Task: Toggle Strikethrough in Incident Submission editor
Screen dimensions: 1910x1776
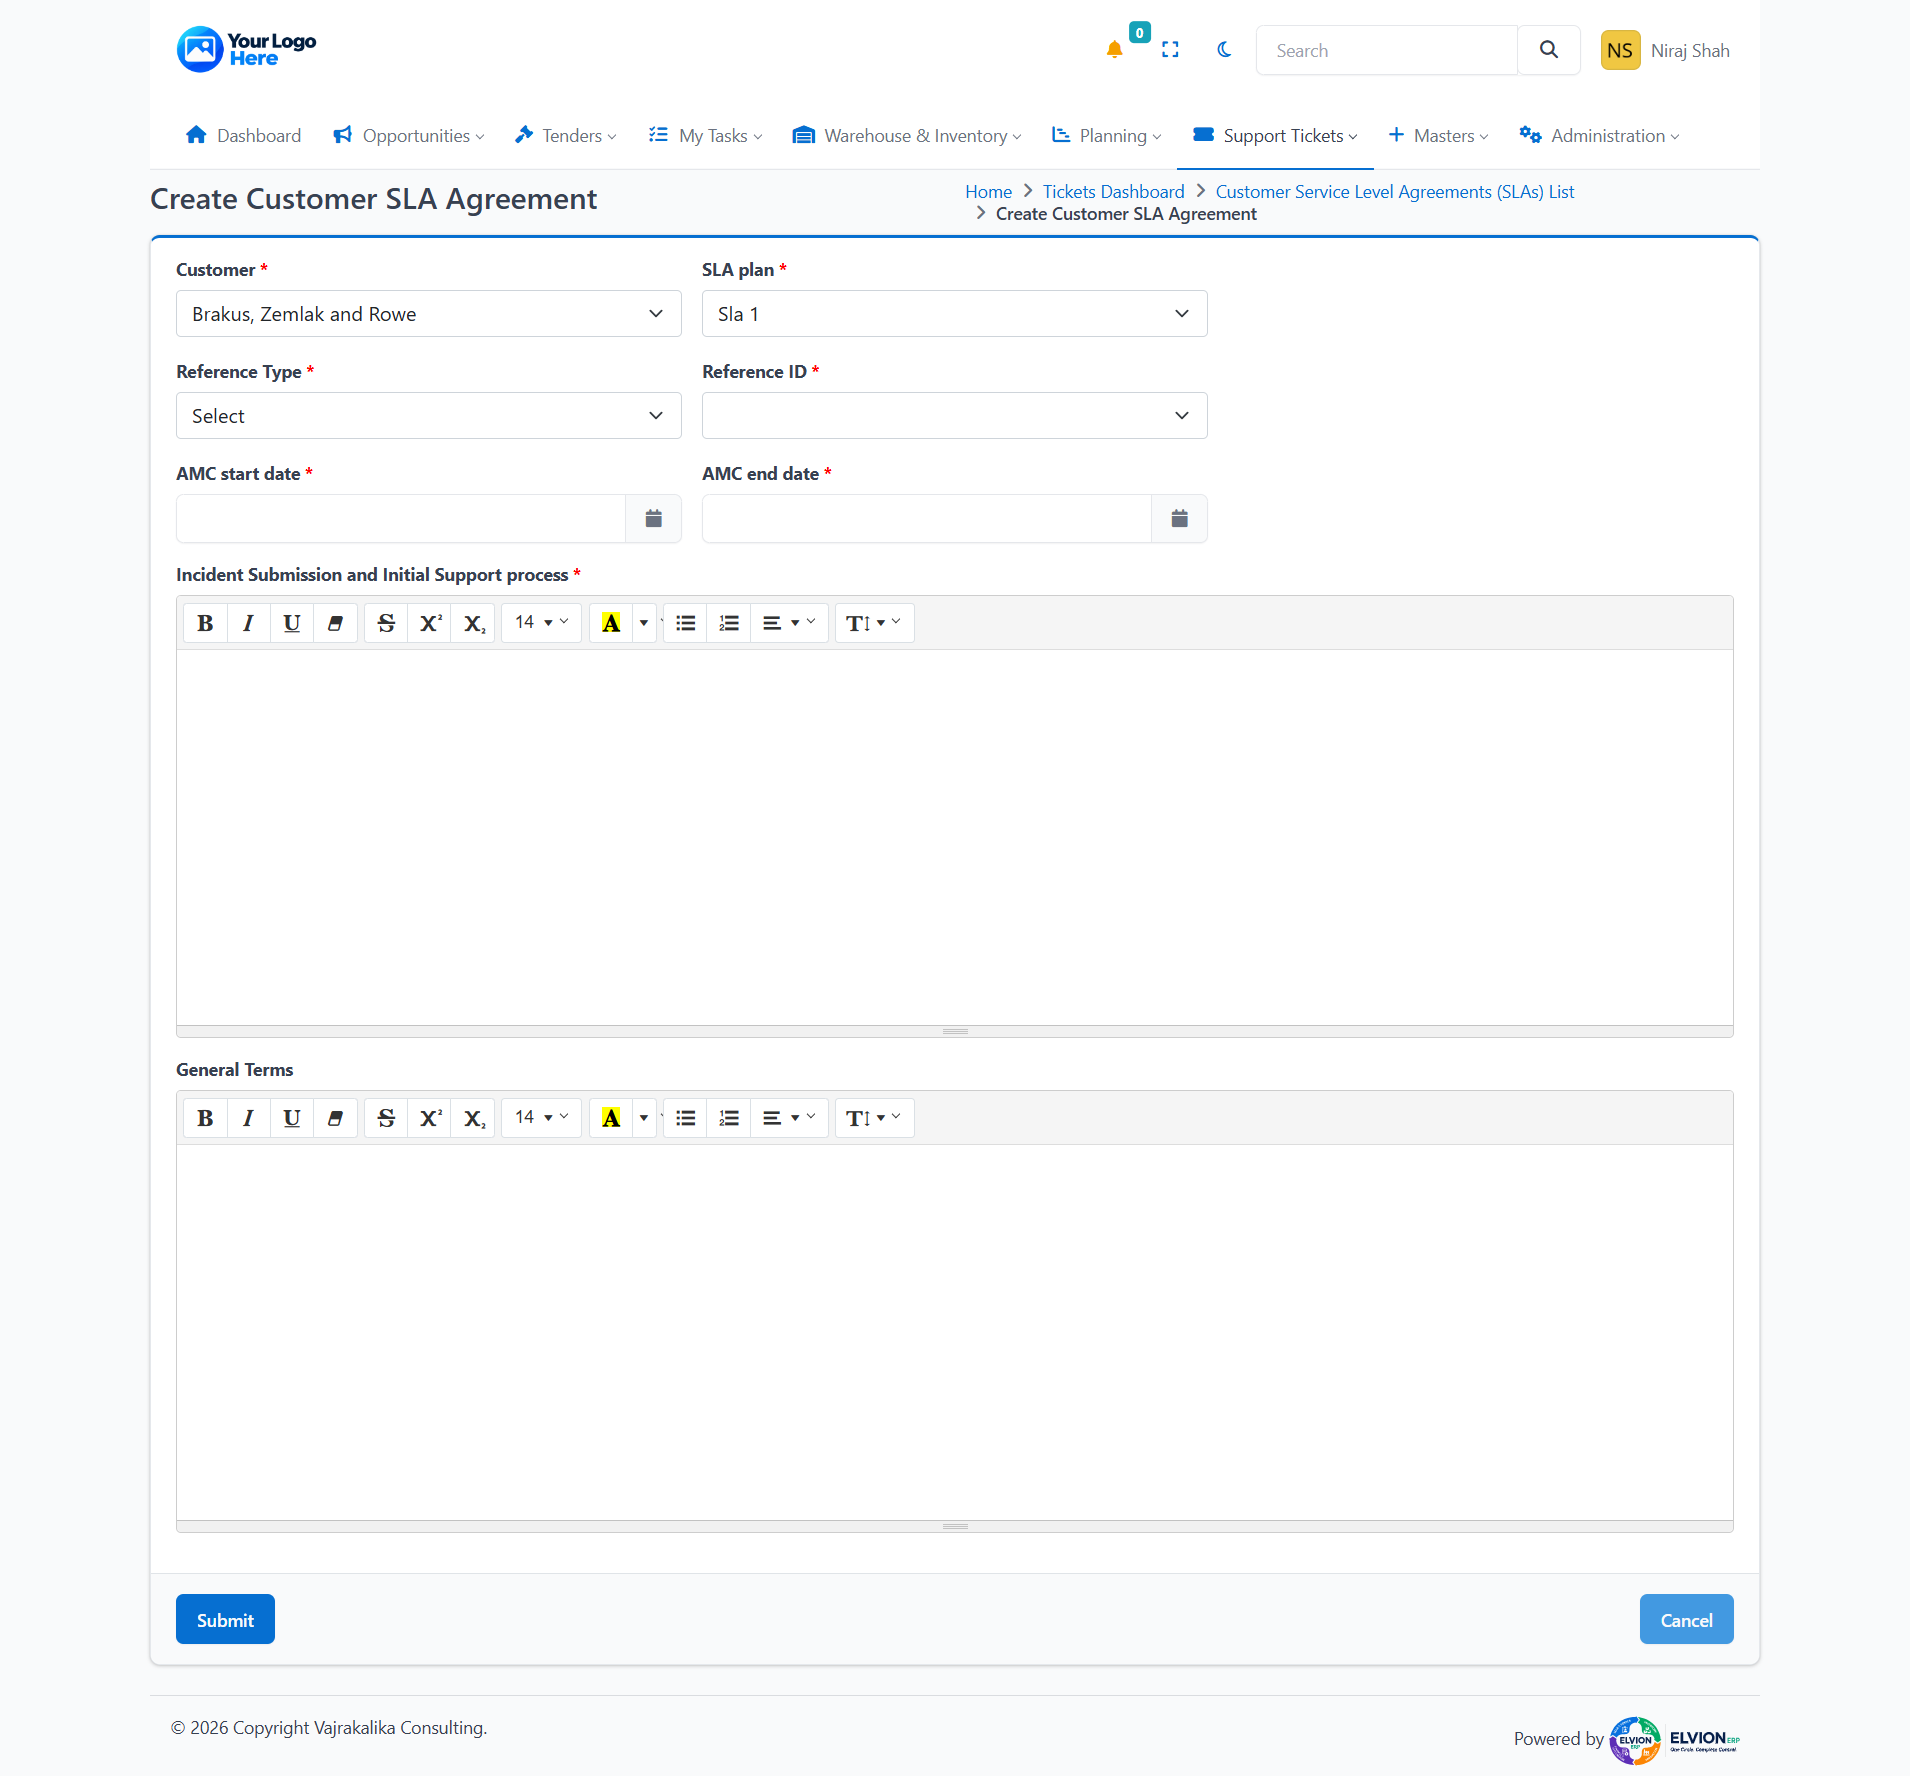Action: click(x=386, y=623)
